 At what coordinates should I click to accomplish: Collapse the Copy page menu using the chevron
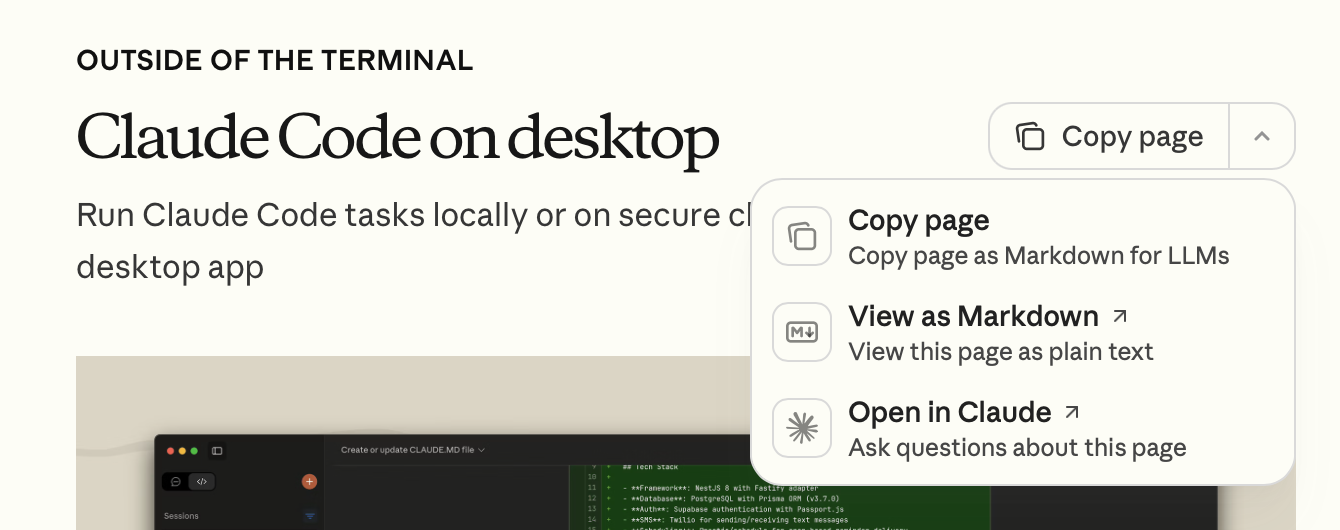pyautogui.click(x=1262, y=136)
